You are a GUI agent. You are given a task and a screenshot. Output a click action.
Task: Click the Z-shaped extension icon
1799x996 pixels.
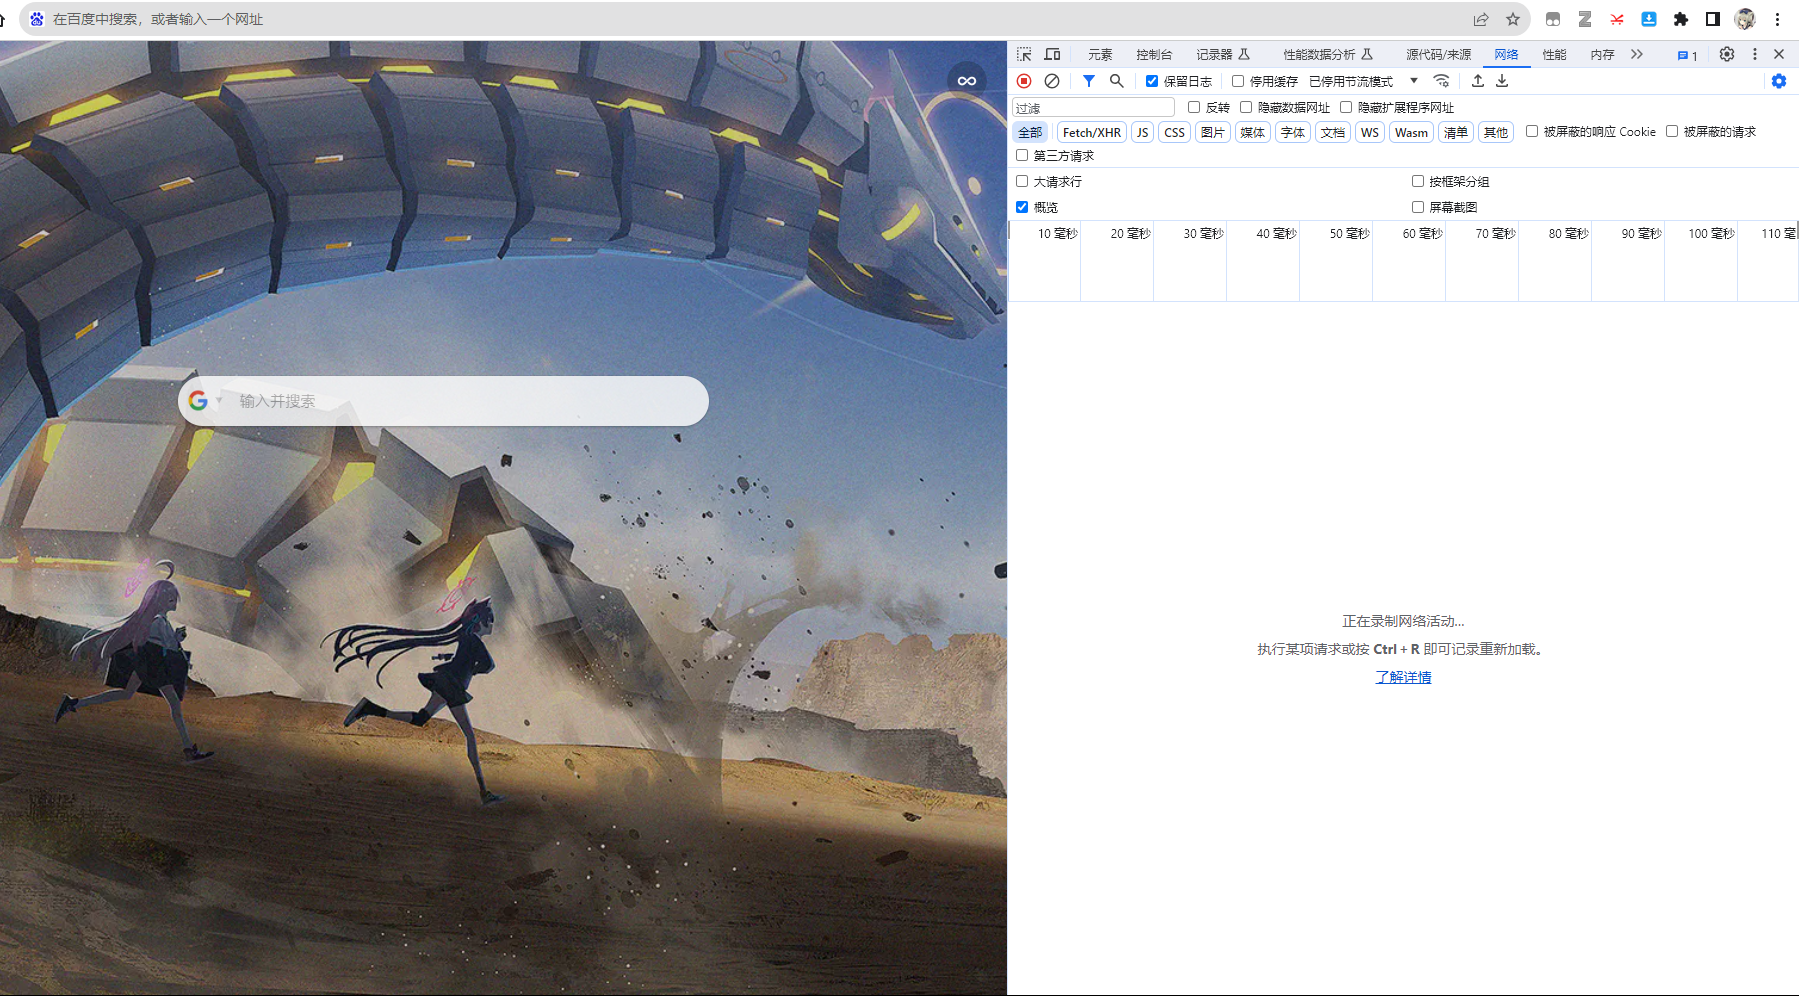(1585, 19)
